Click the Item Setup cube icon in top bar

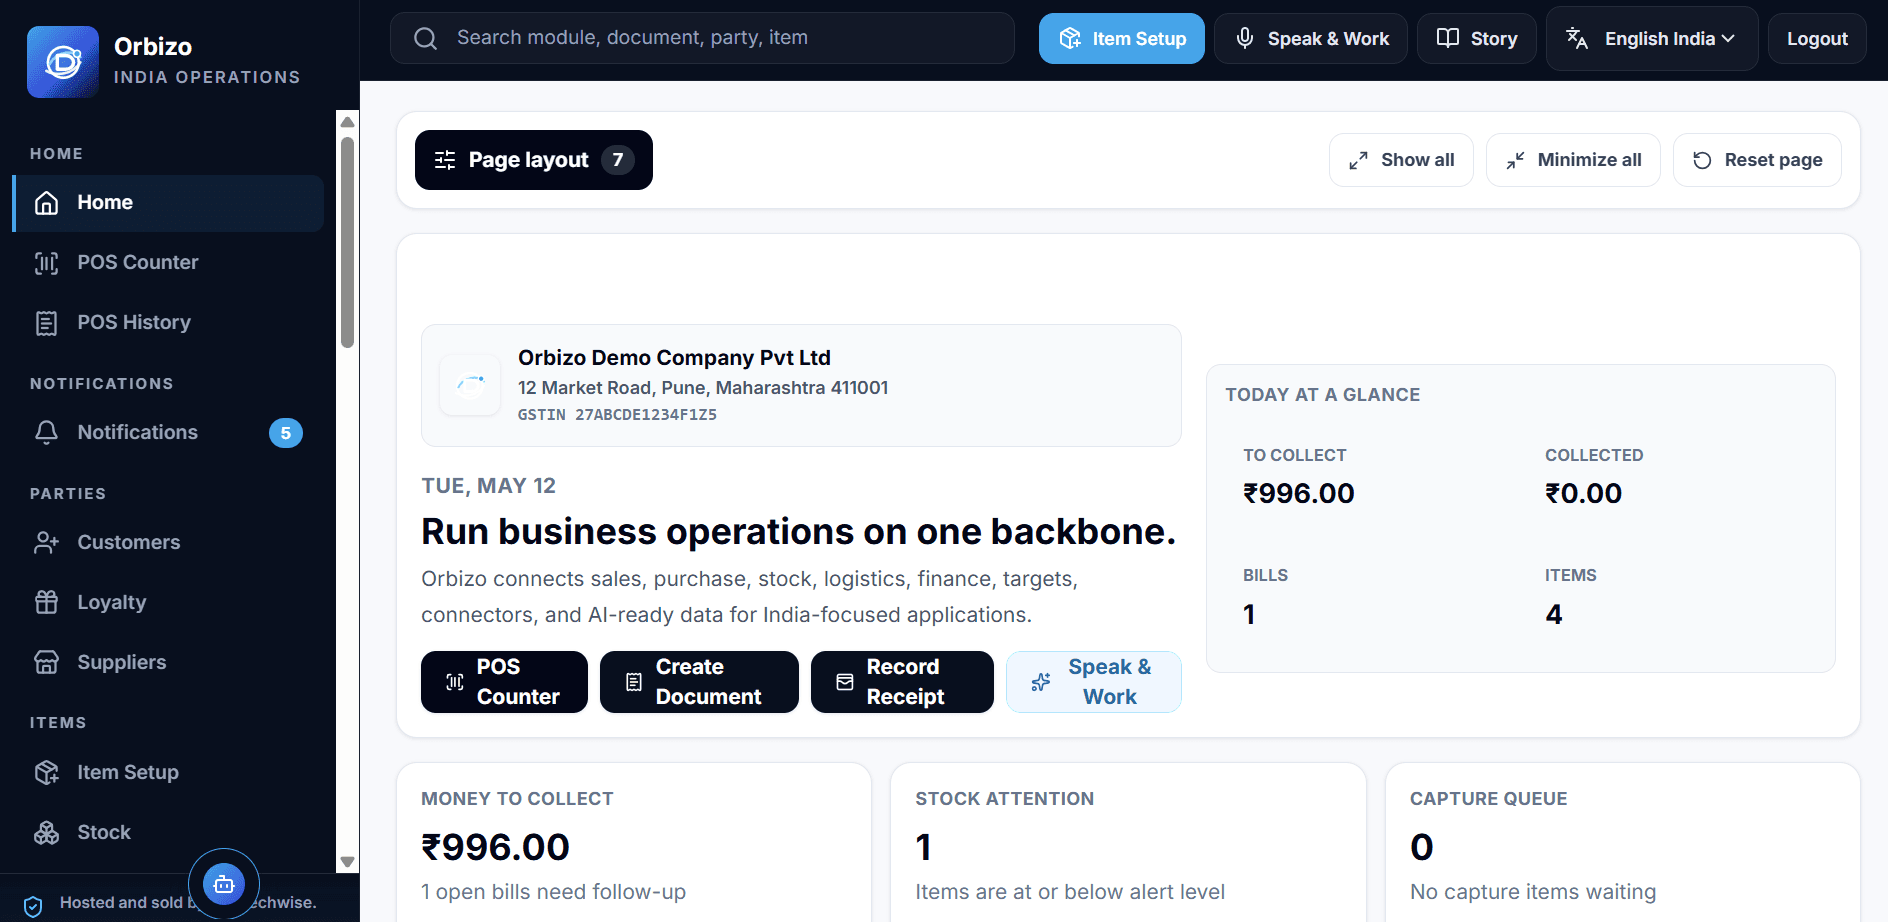coord(1070,38)
